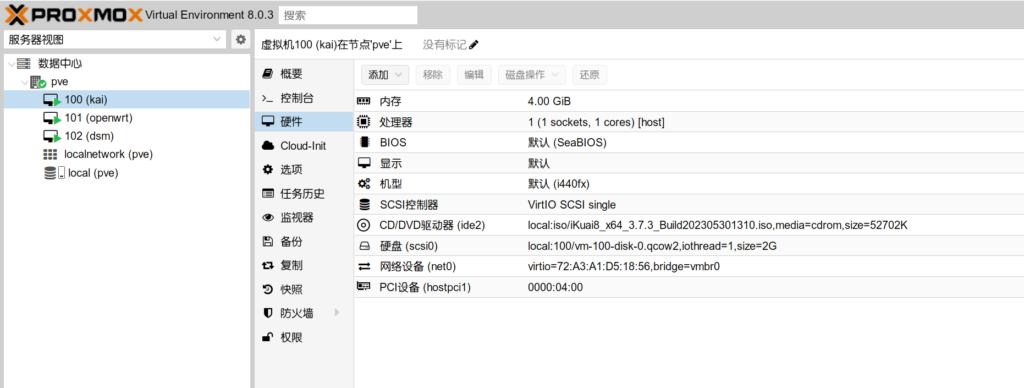Screen dimensions: 1024x388
Task: Select the 机型 machine type row
Action: point(689,184)
